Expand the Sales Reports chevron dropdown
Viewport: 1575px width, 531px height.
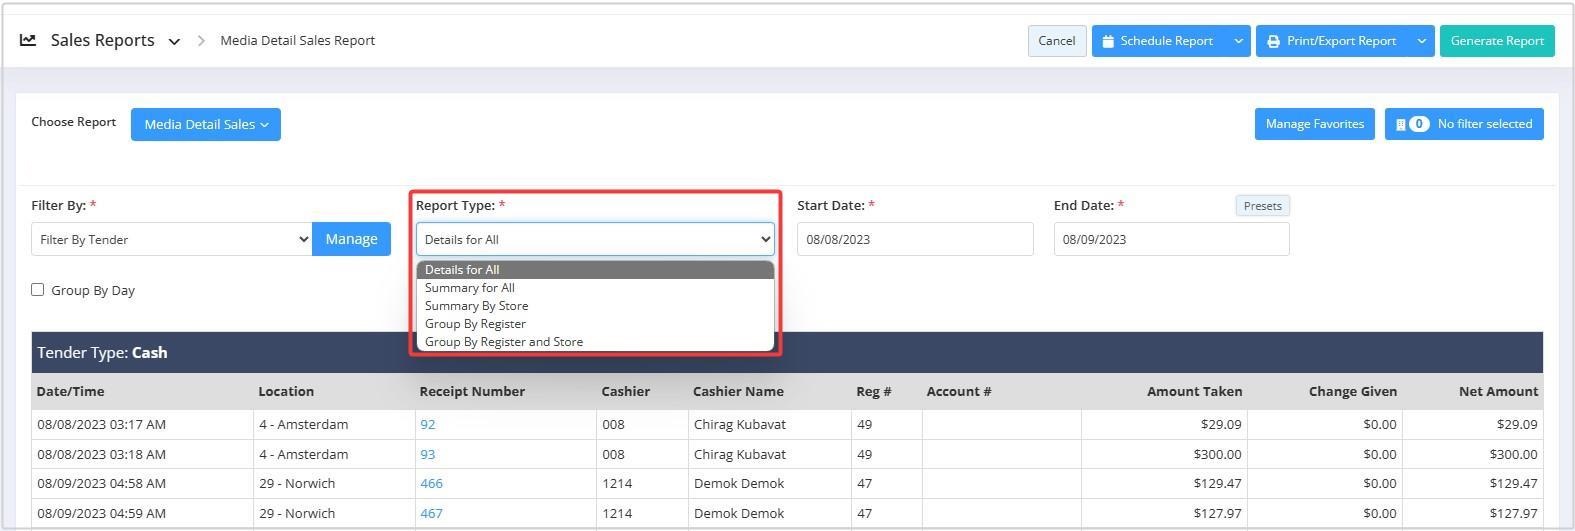coord(174,42)
